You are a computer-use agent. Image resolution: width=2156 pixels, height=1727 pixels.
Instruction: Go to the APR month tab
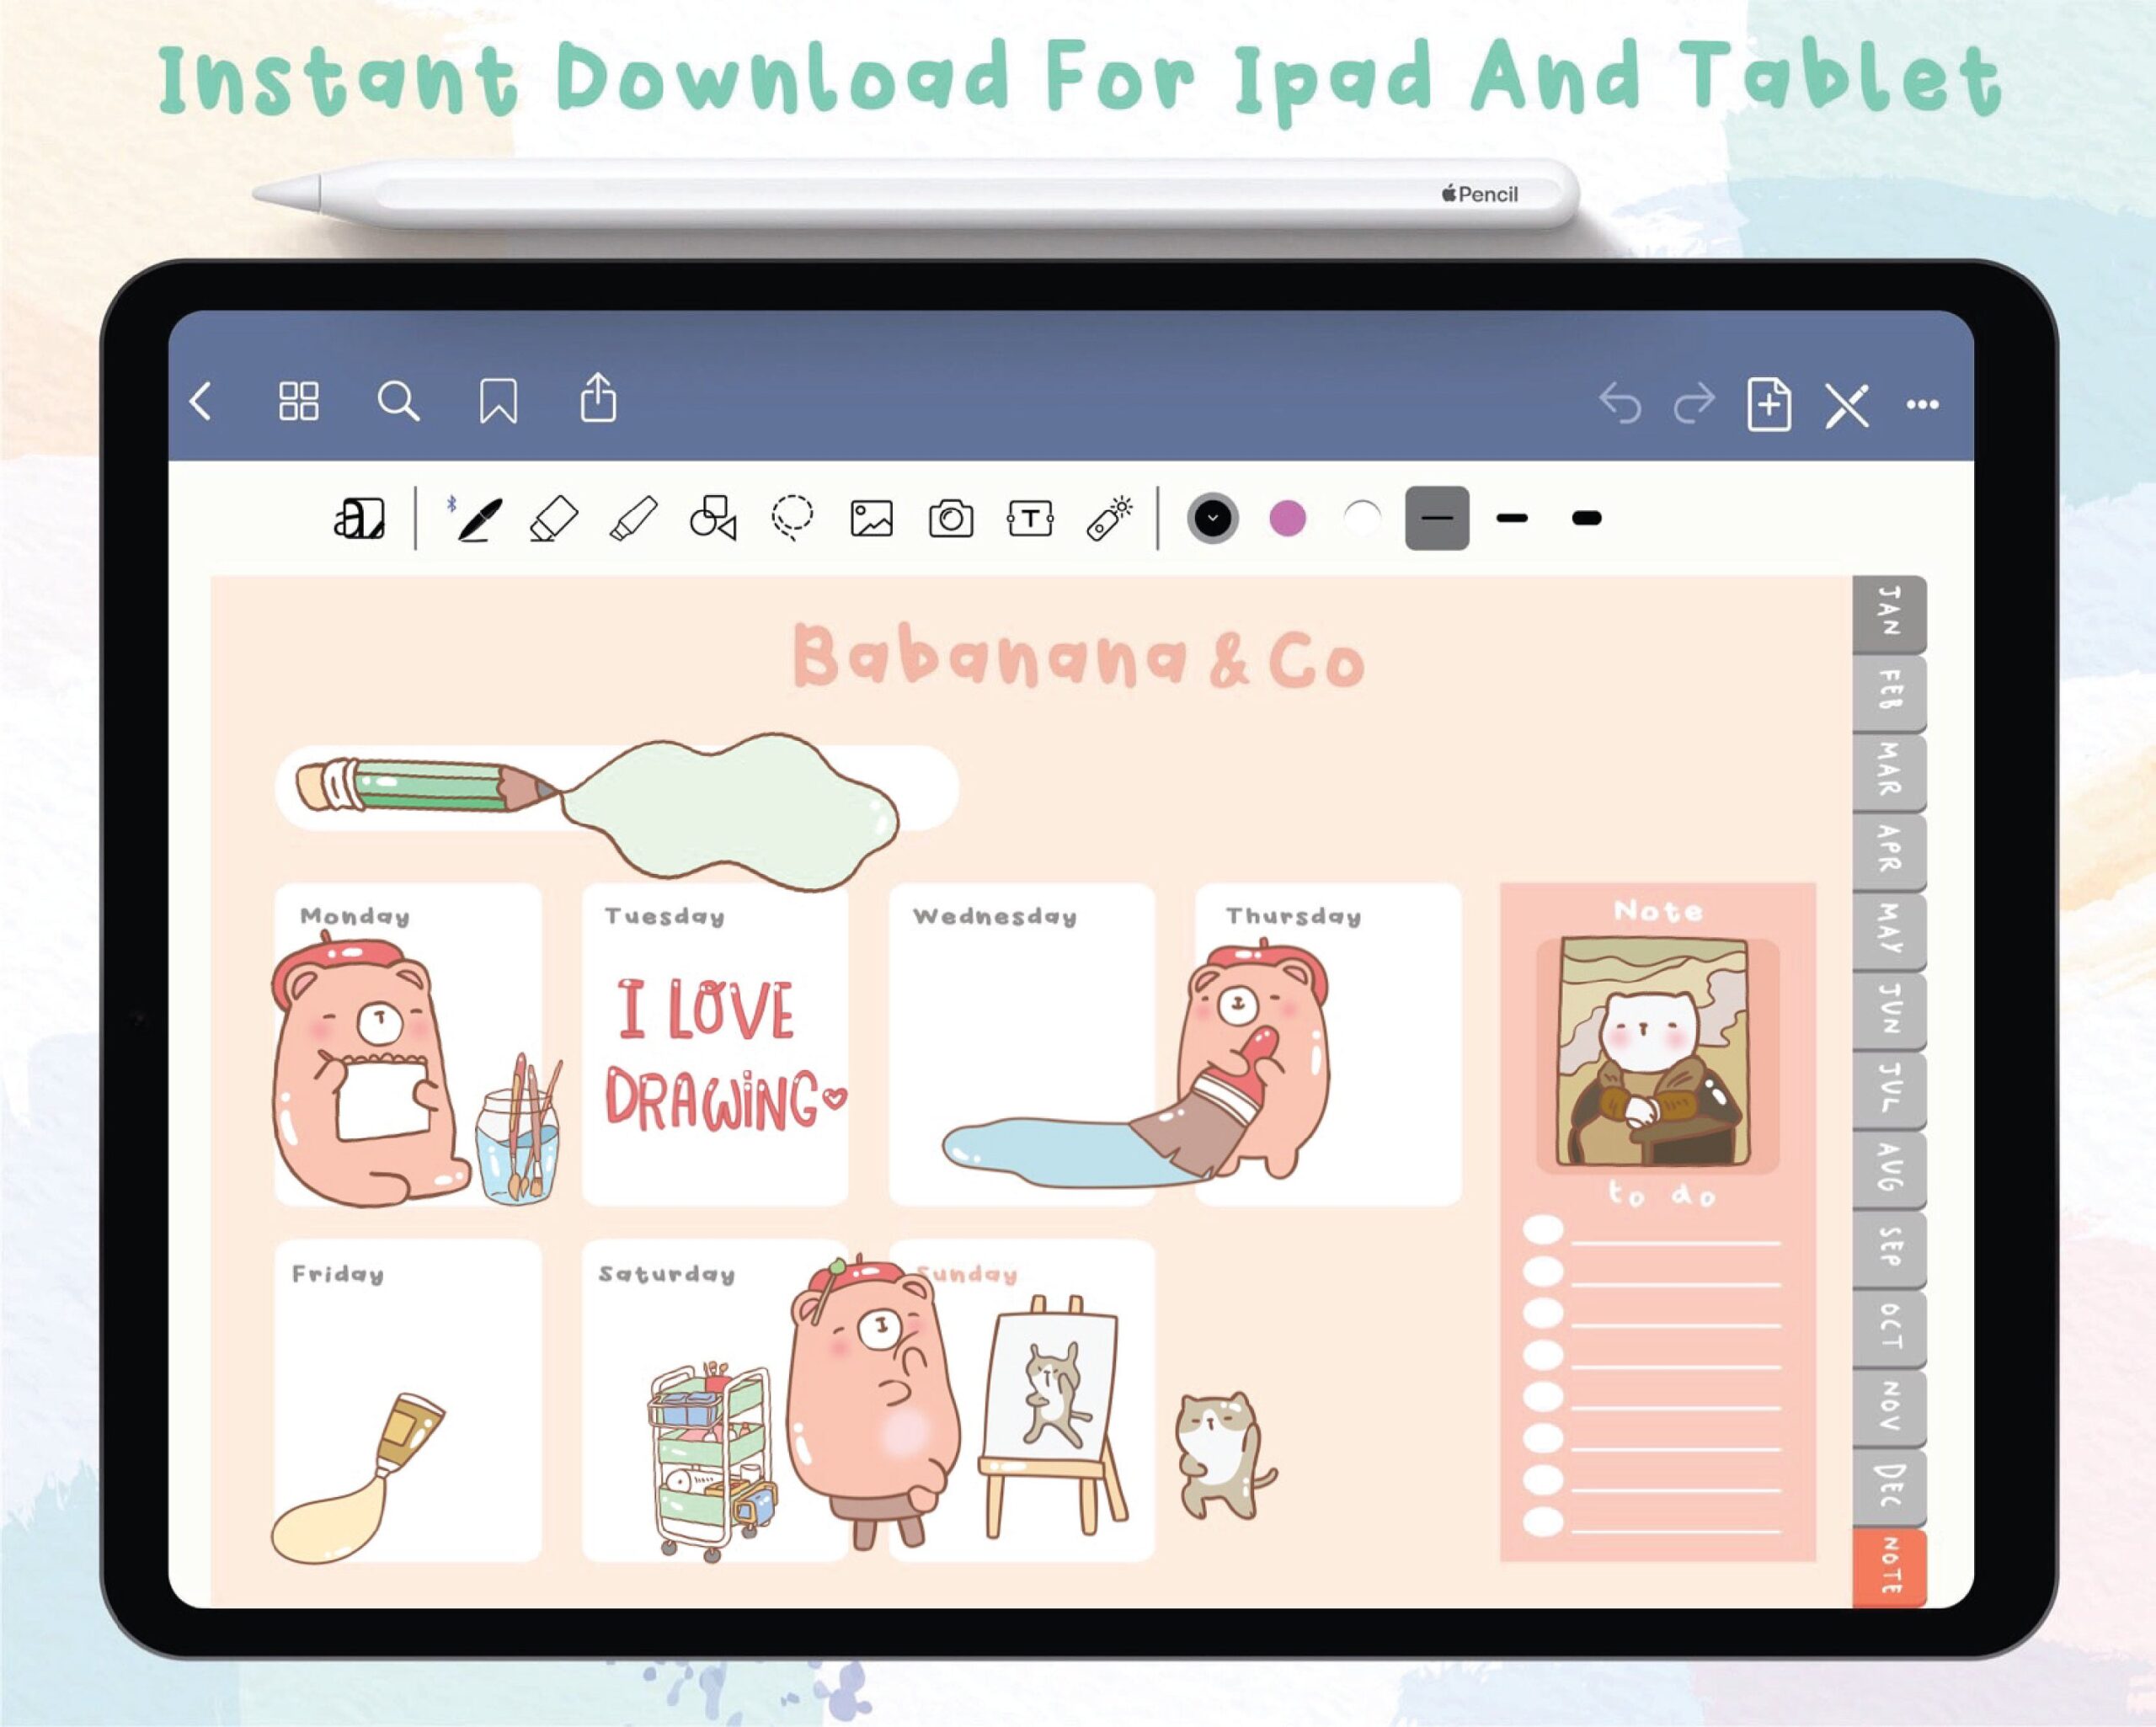1888,852
